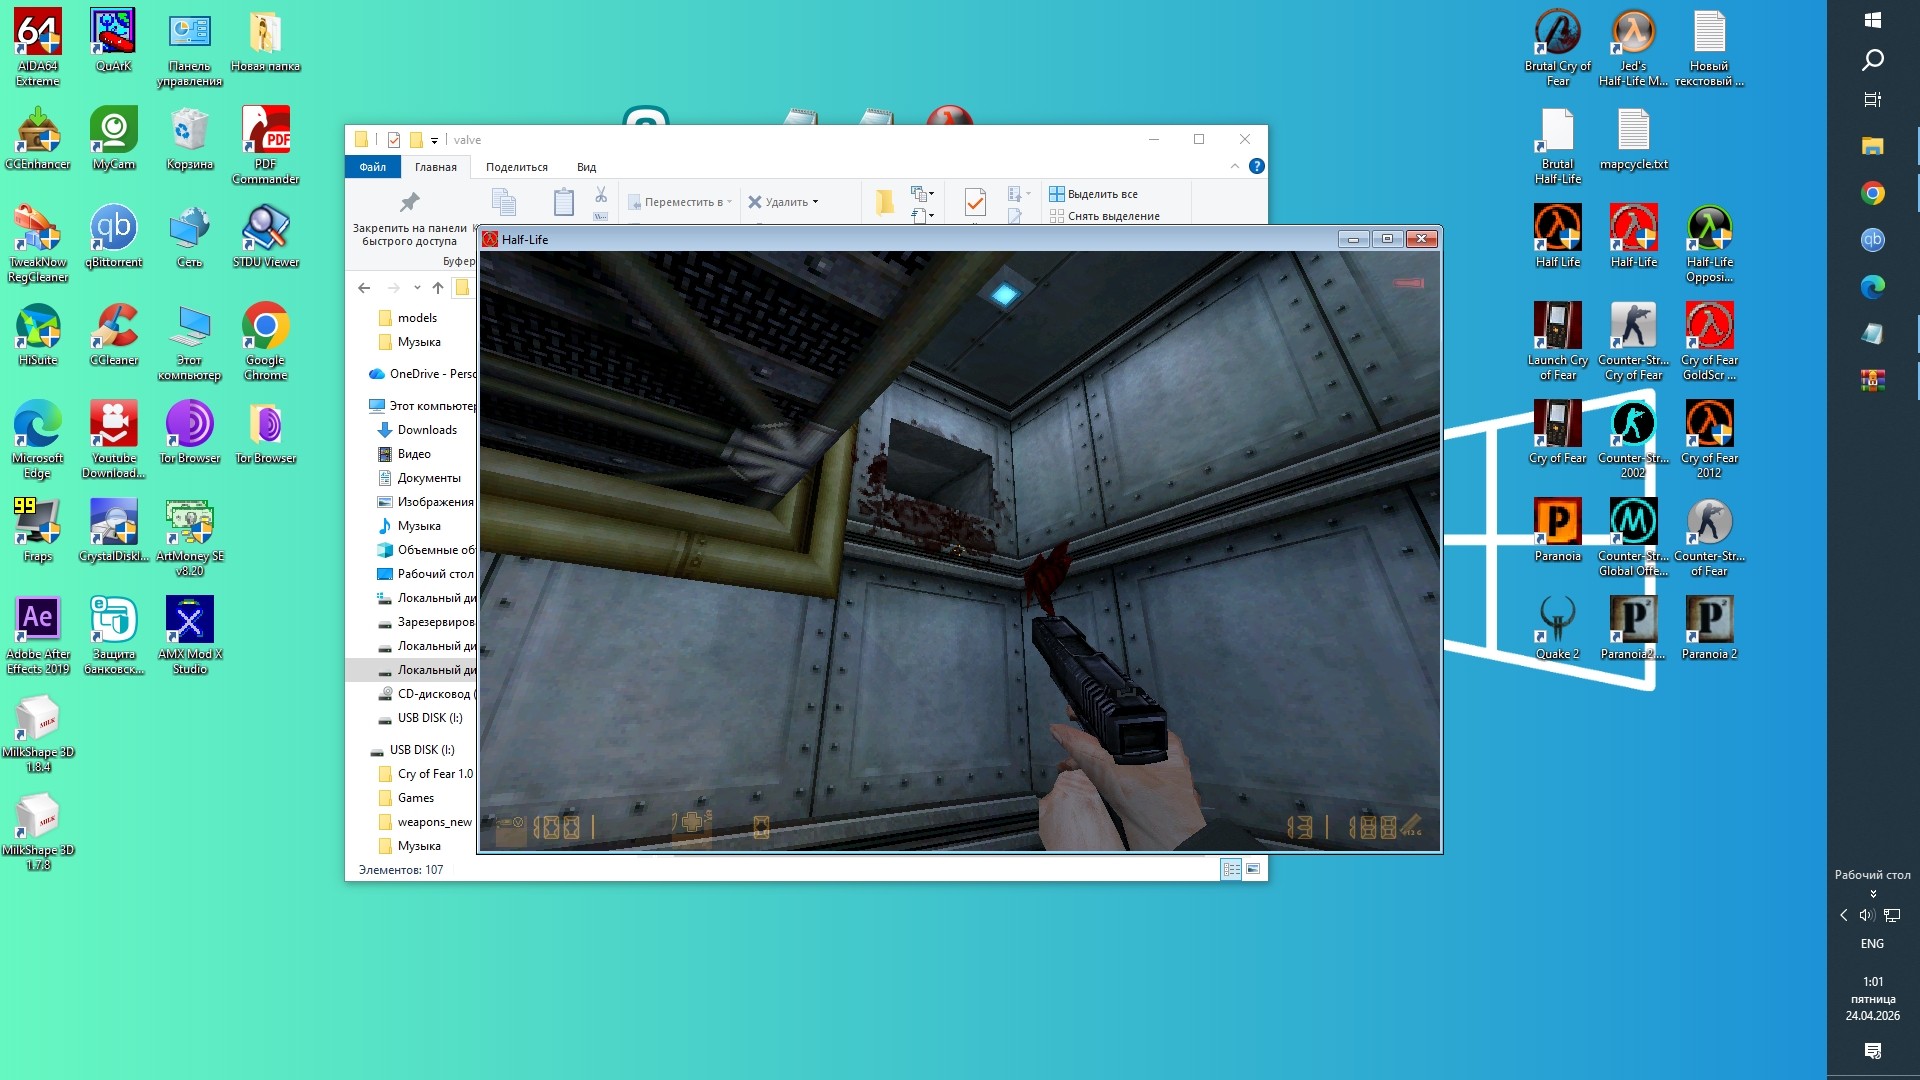Select Downloads in the navigation tree
Viewport: 1920px width, 1080px height.
tap(427, 430)
